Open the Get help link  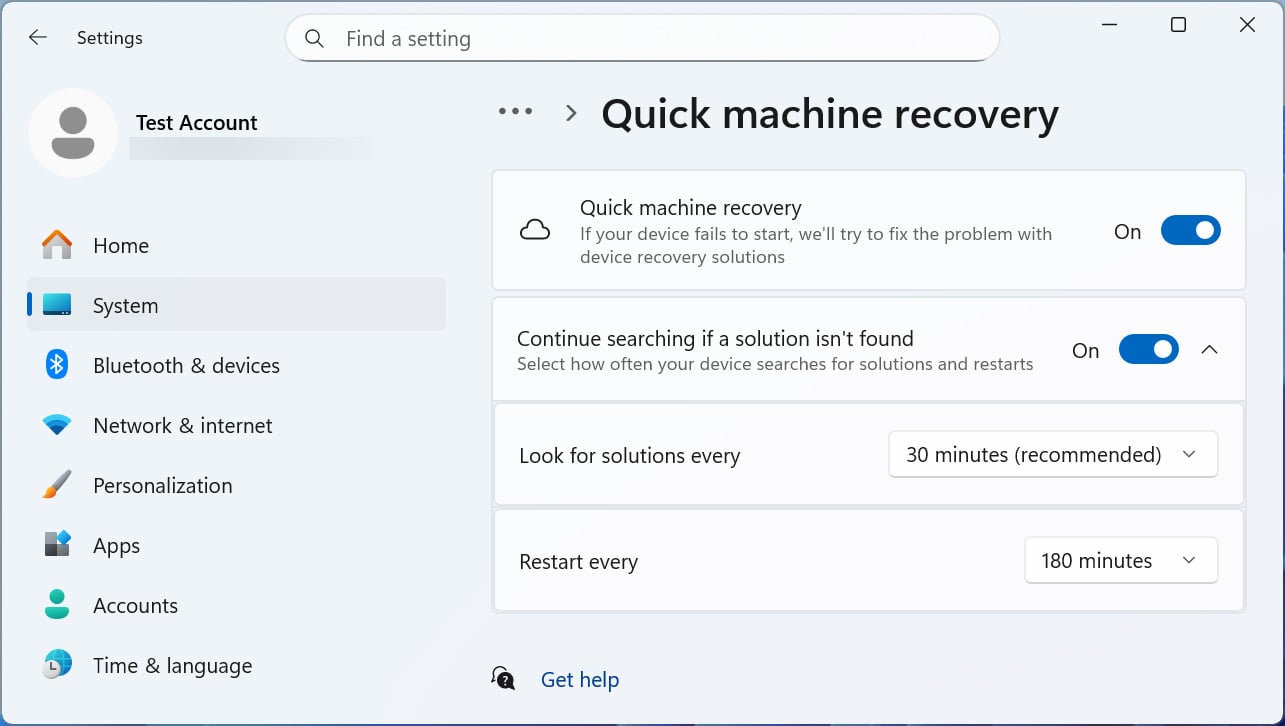click(580, 679)
